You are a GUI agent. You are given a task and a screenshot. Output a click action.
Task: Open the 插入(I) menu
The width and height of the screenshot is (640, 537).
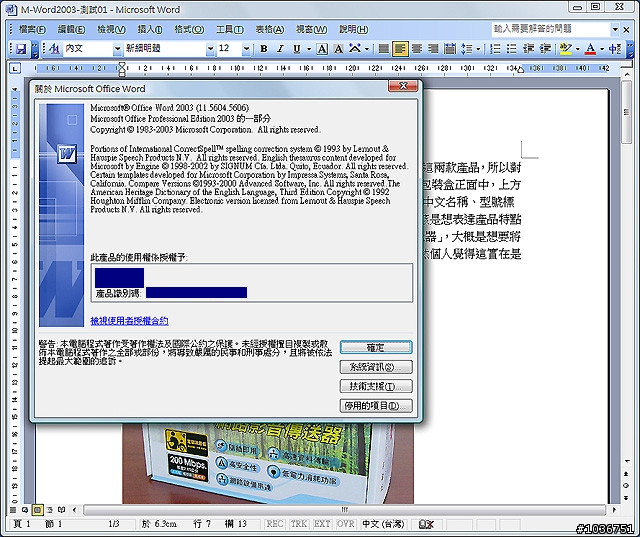pyautogui.click(x=150, y=30)
